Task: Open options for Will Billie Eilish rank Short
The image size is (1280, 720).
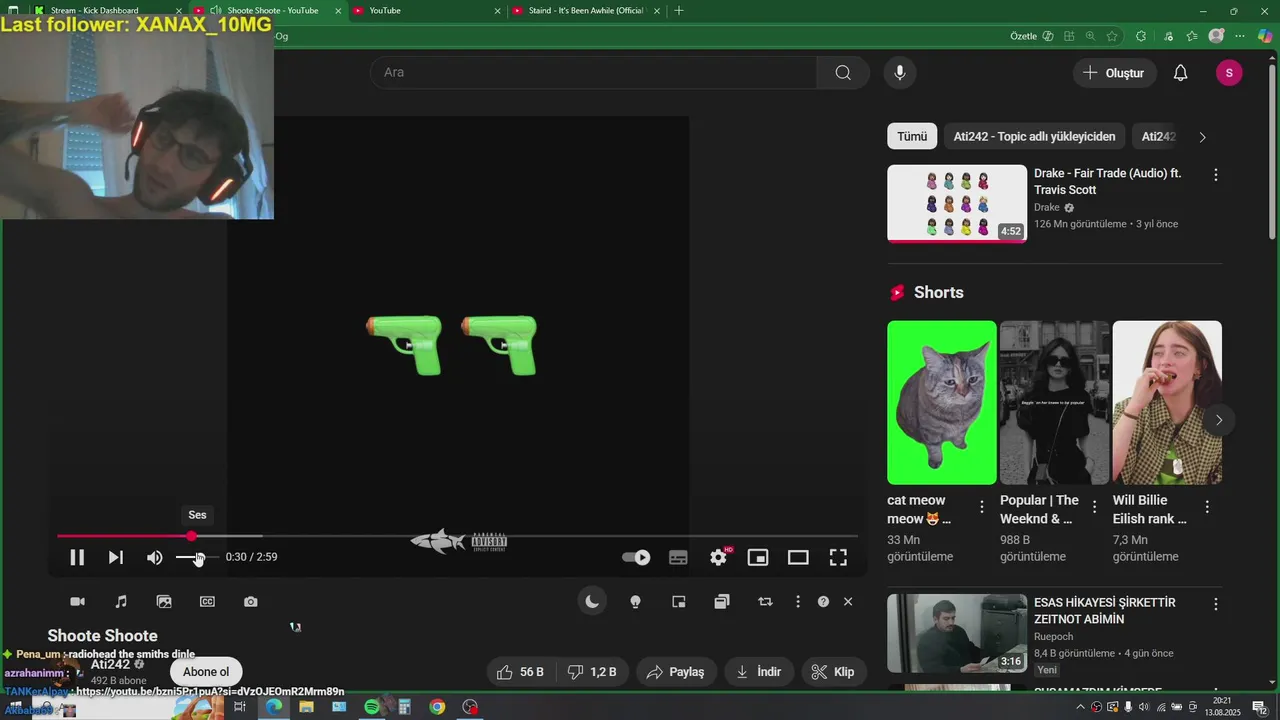Action: tap(1208, 507)
